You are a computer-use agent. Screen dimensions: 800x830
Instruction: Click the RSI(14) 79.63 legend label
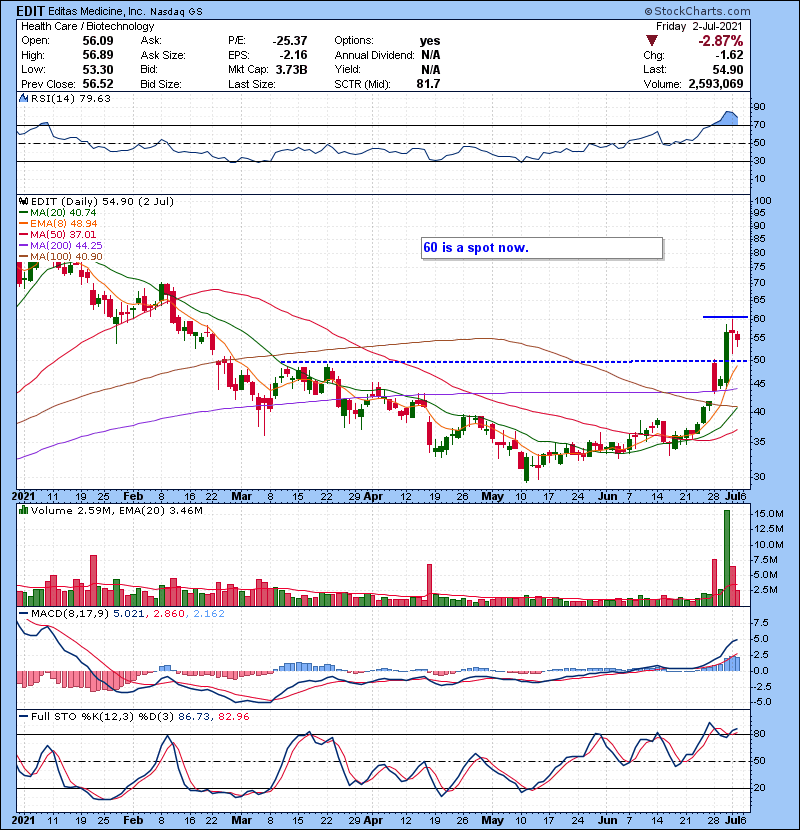70,98
